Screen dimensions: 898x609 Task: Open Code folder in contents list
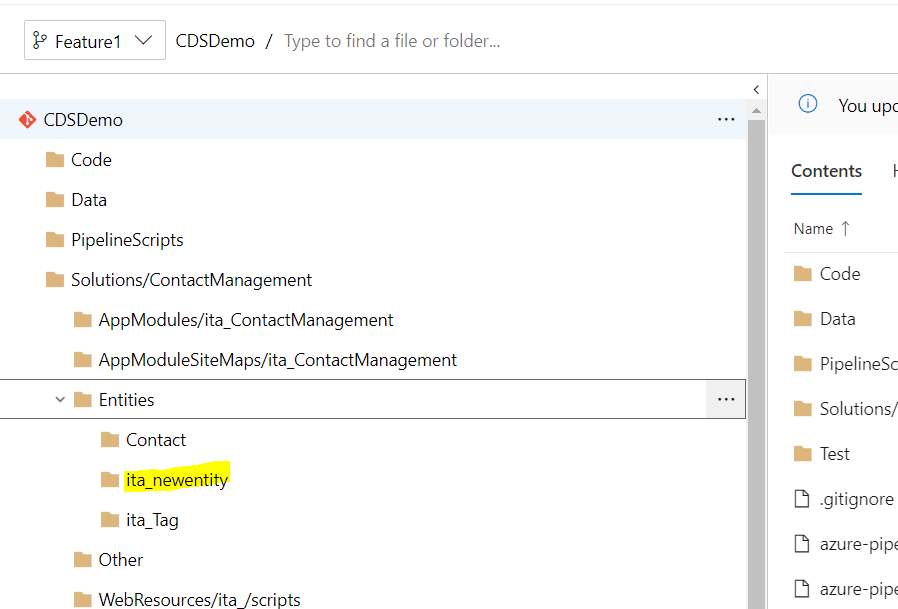(840, 273)
